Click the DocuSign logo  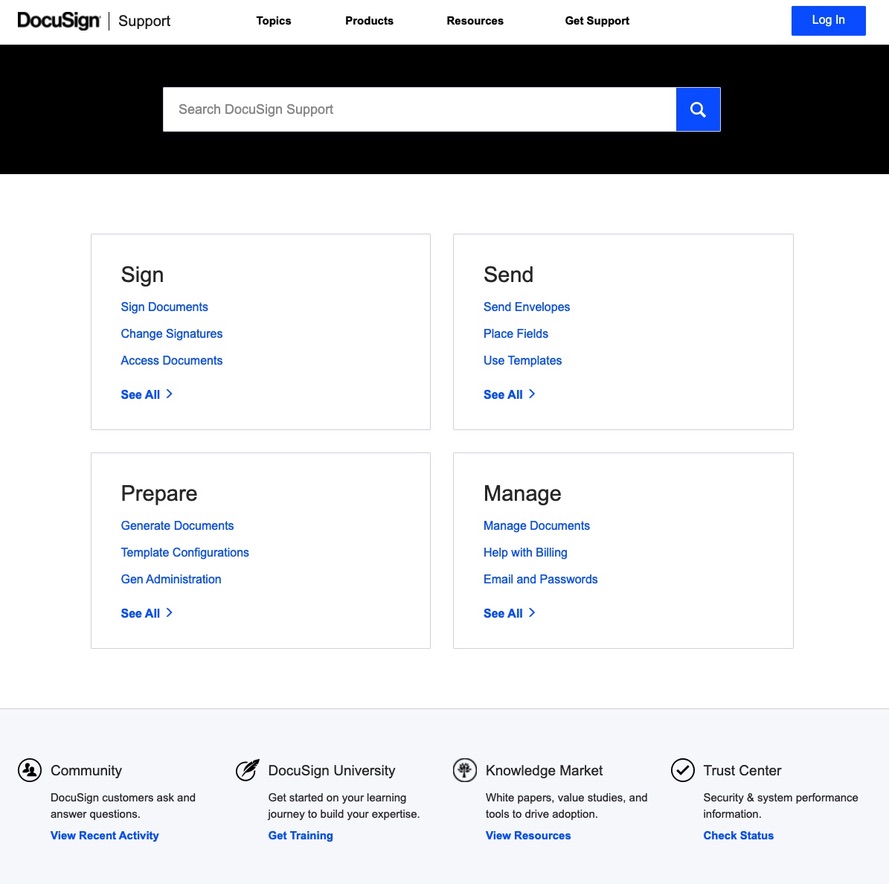pos(58,21)
